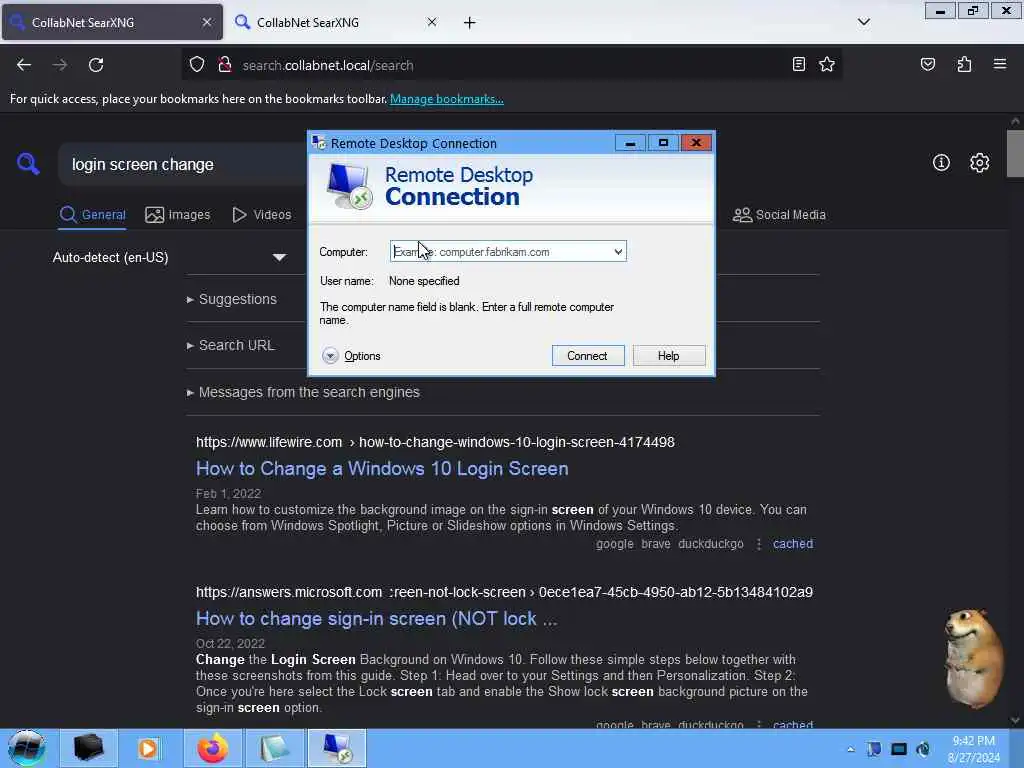Image resolution: width=1024 pixels, height=768 pixels.
Task: Open Firefox hamburger application menu
Action: coord(1000,64)
